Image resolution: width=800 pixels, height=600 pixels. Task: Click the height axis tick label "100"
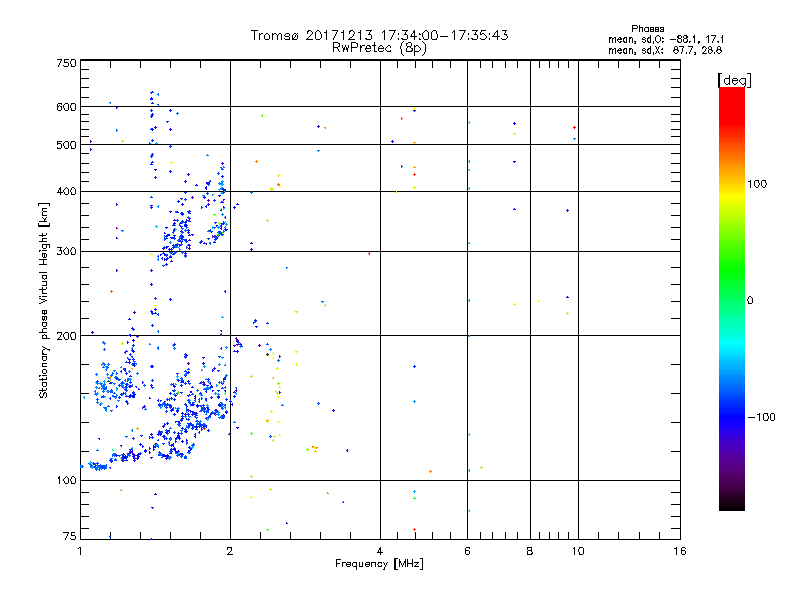66,480
